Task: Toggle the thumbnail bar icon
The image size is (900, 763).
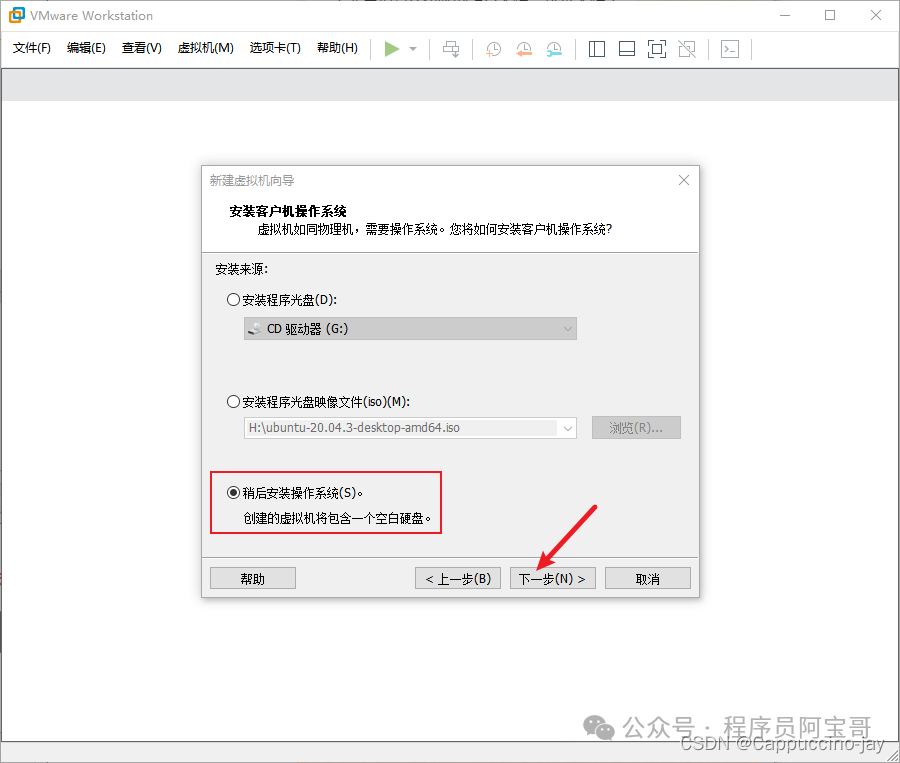Action: [x=627, y=49]
